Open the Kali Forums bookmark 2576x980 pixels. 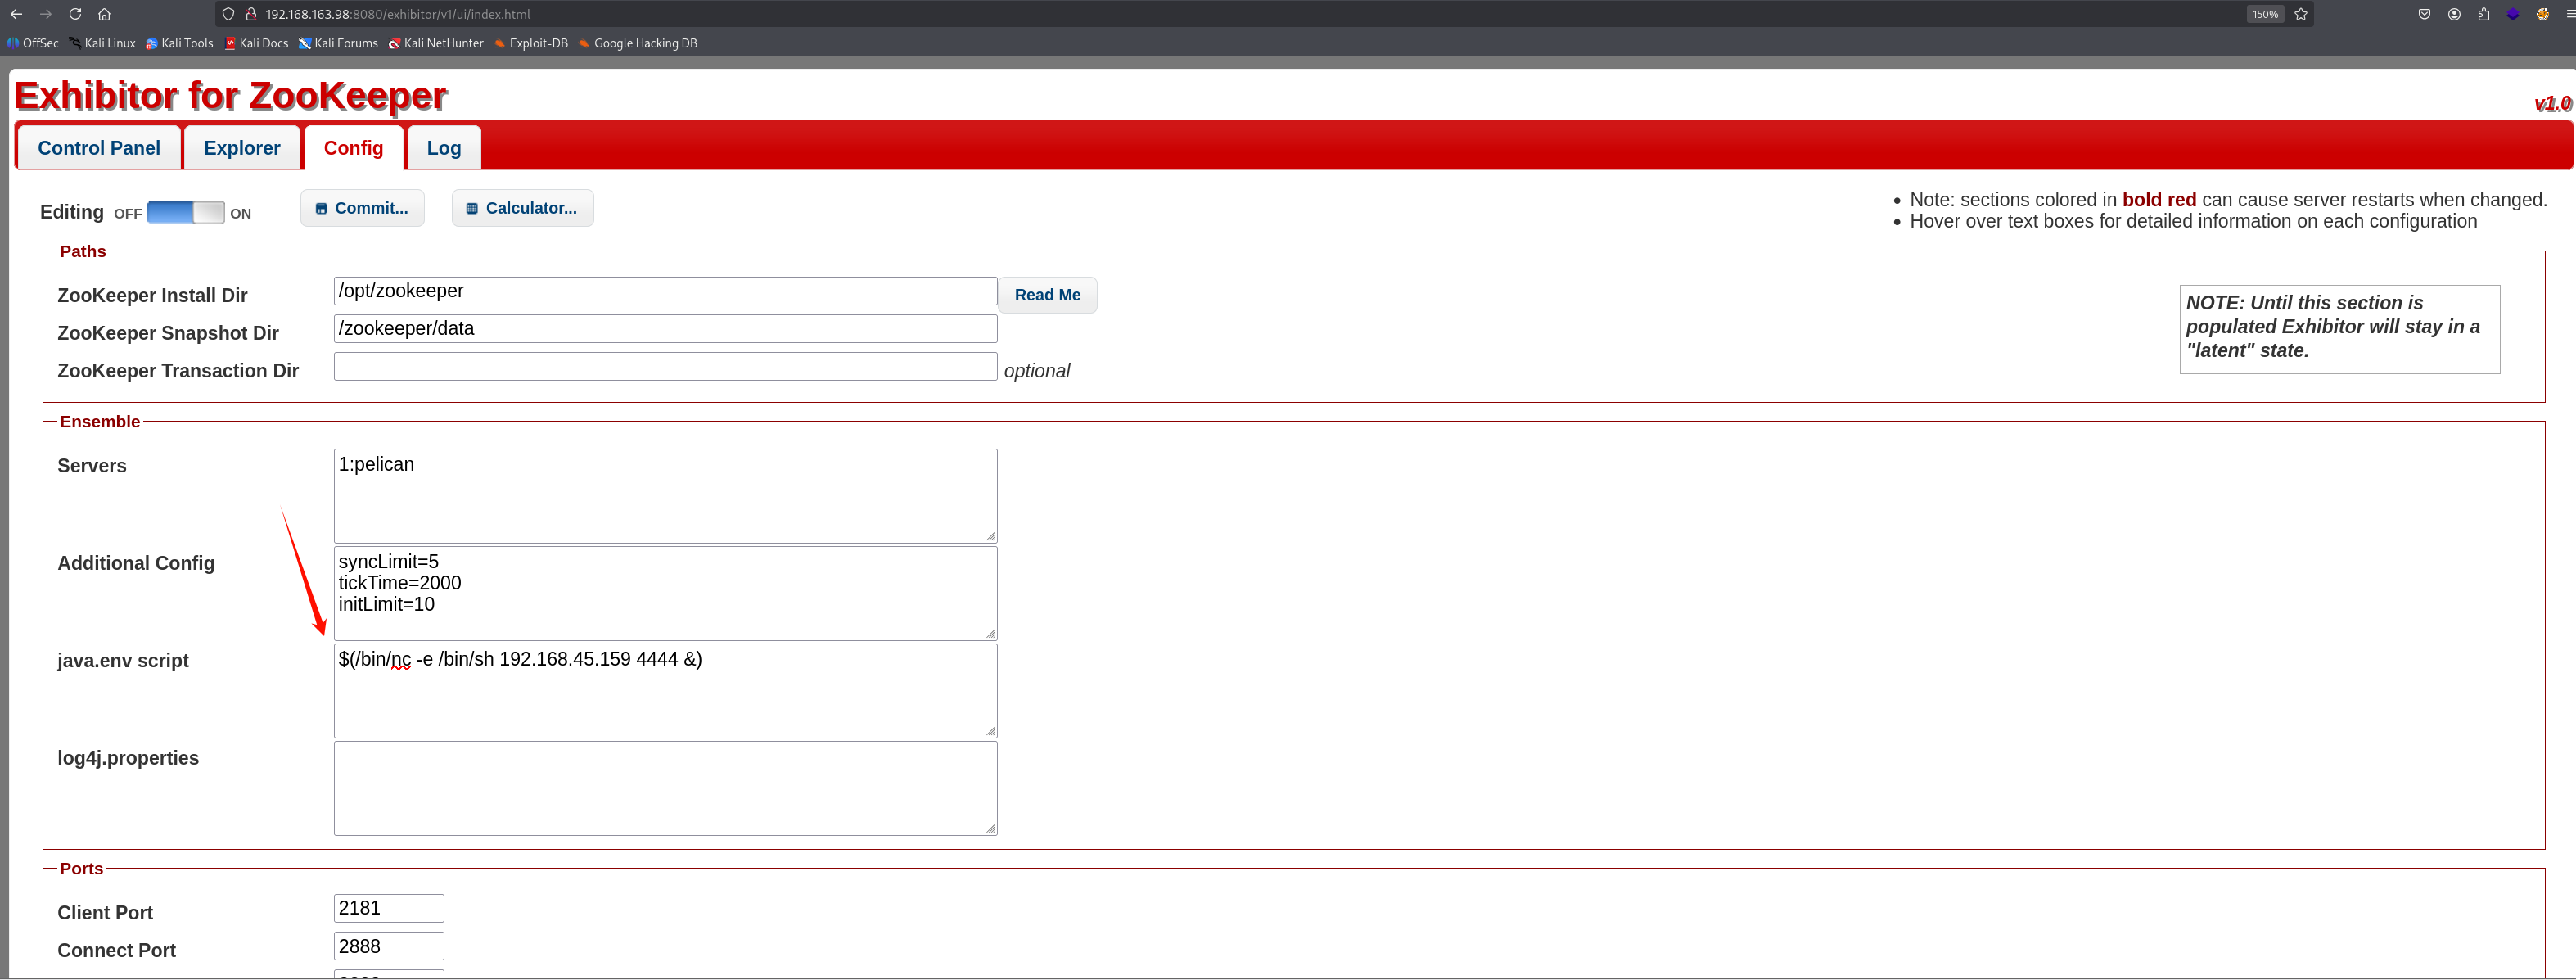[x=338, y=43]
